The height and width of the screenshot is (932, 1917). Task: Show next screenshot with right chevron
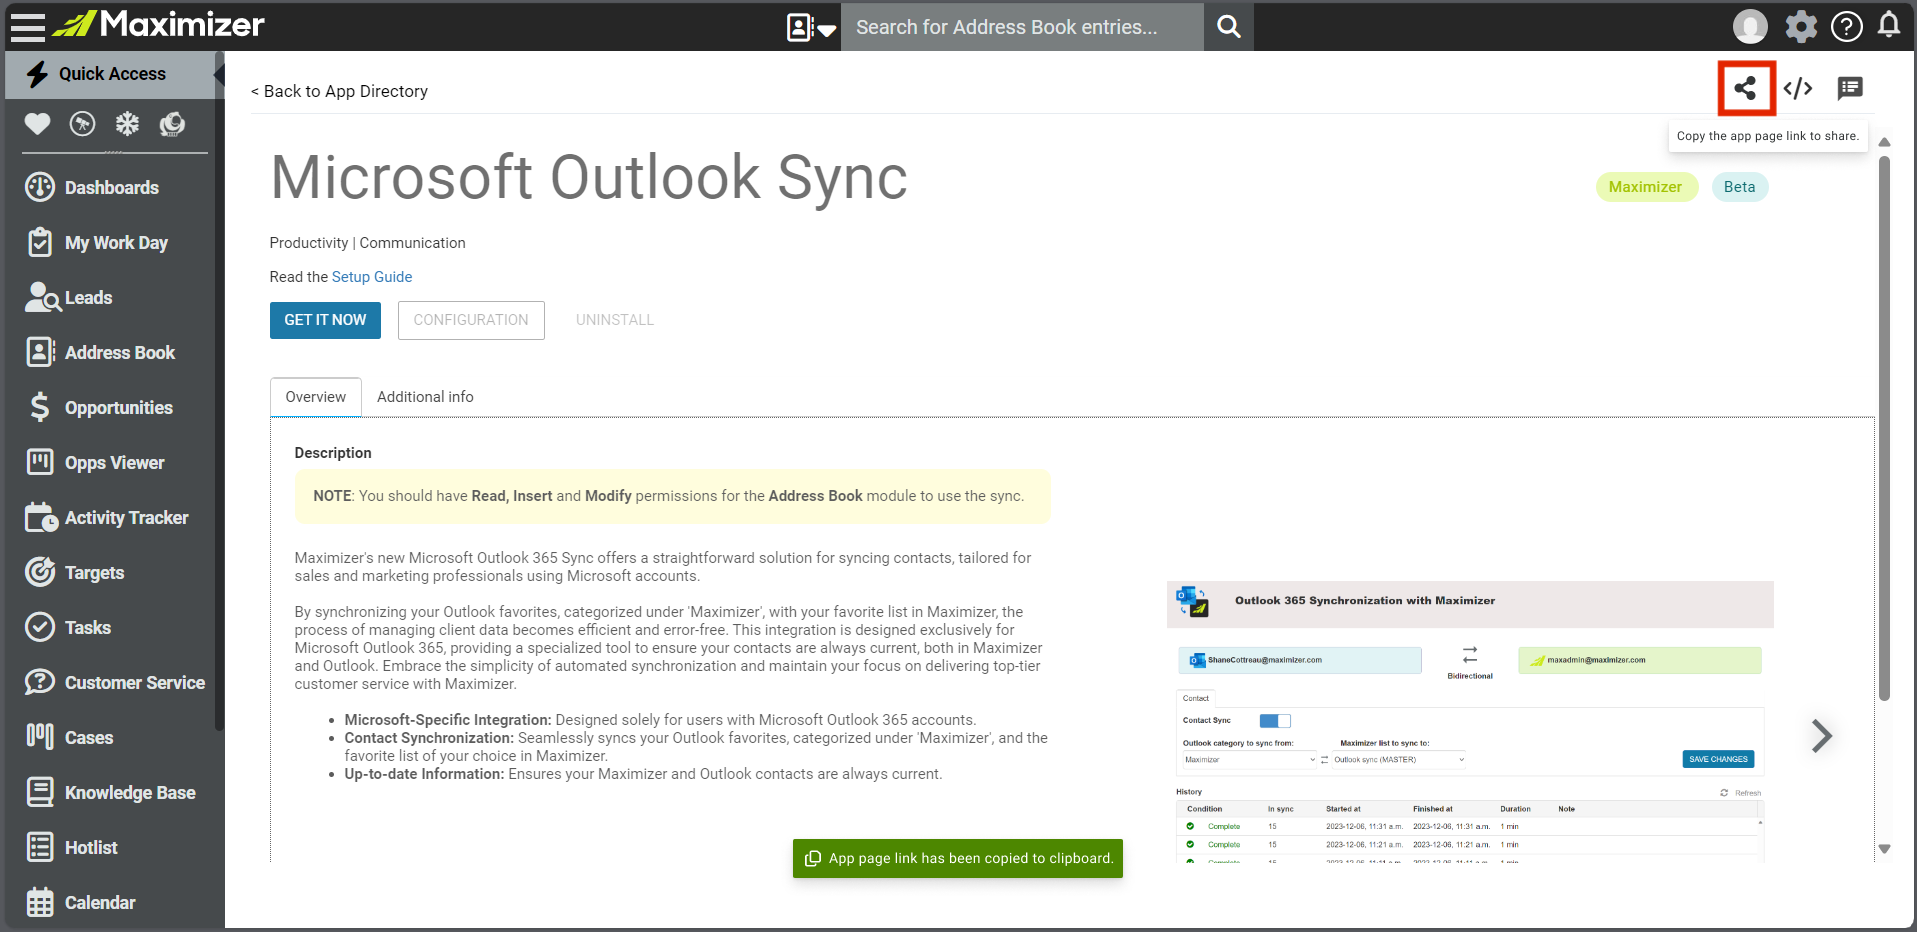(x=1822, y=736)
